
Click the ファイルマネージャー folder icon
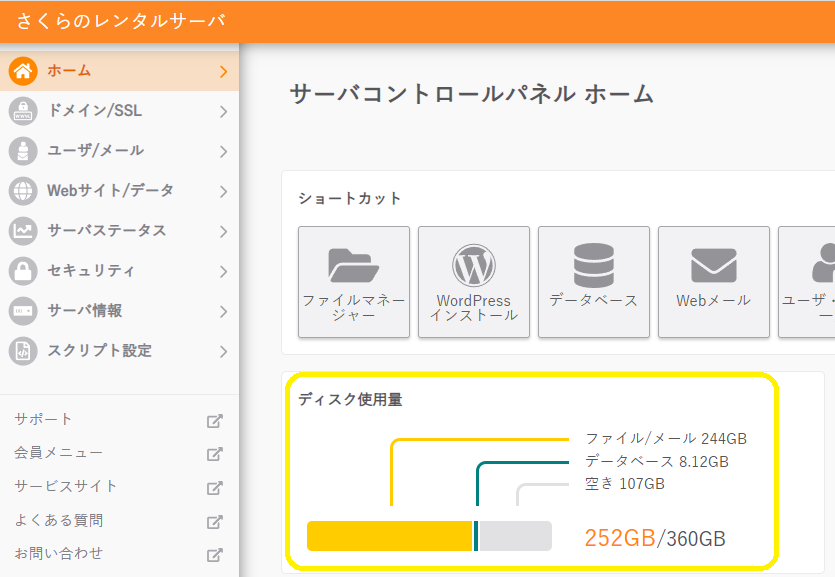pyautogui.click(x=354, y=265)
